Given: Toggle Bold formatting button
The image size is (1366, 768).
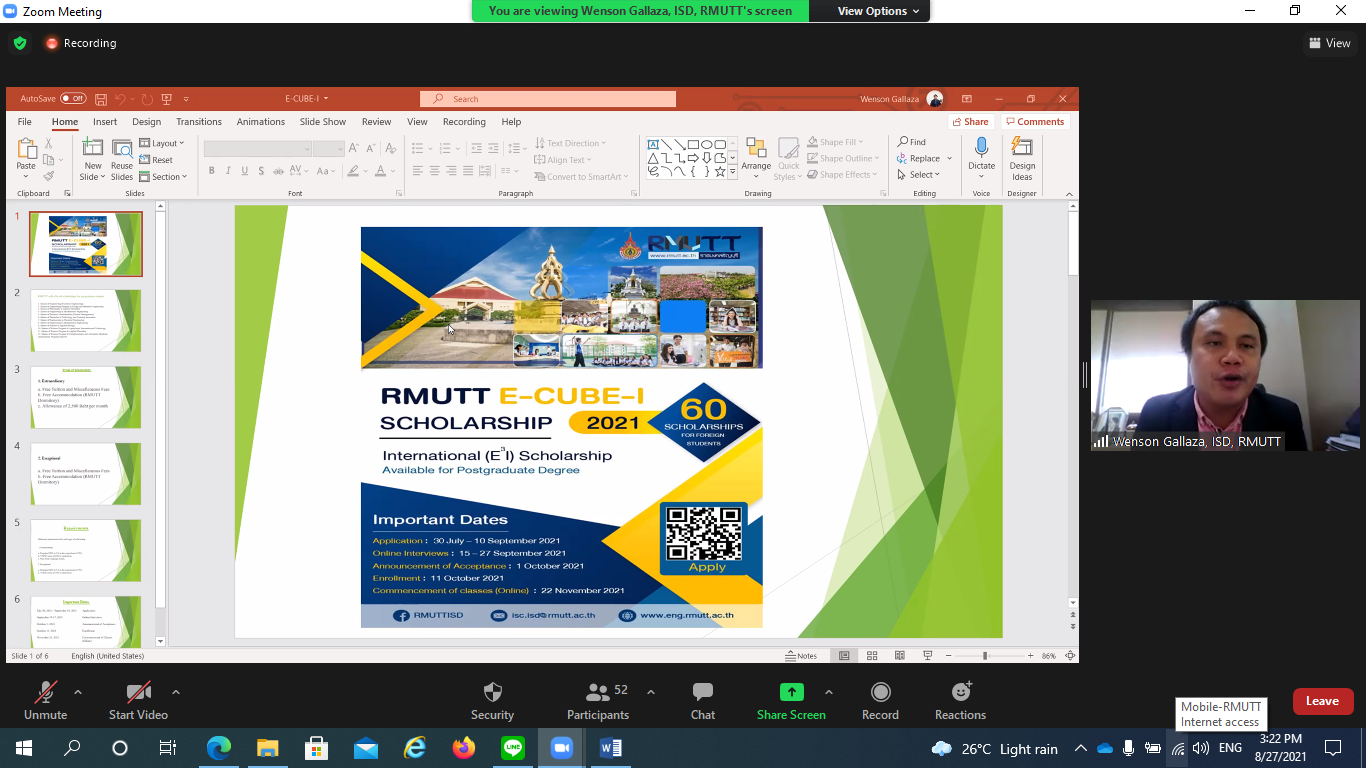Looking at the screenshot, I should click(x=212, y=171).
